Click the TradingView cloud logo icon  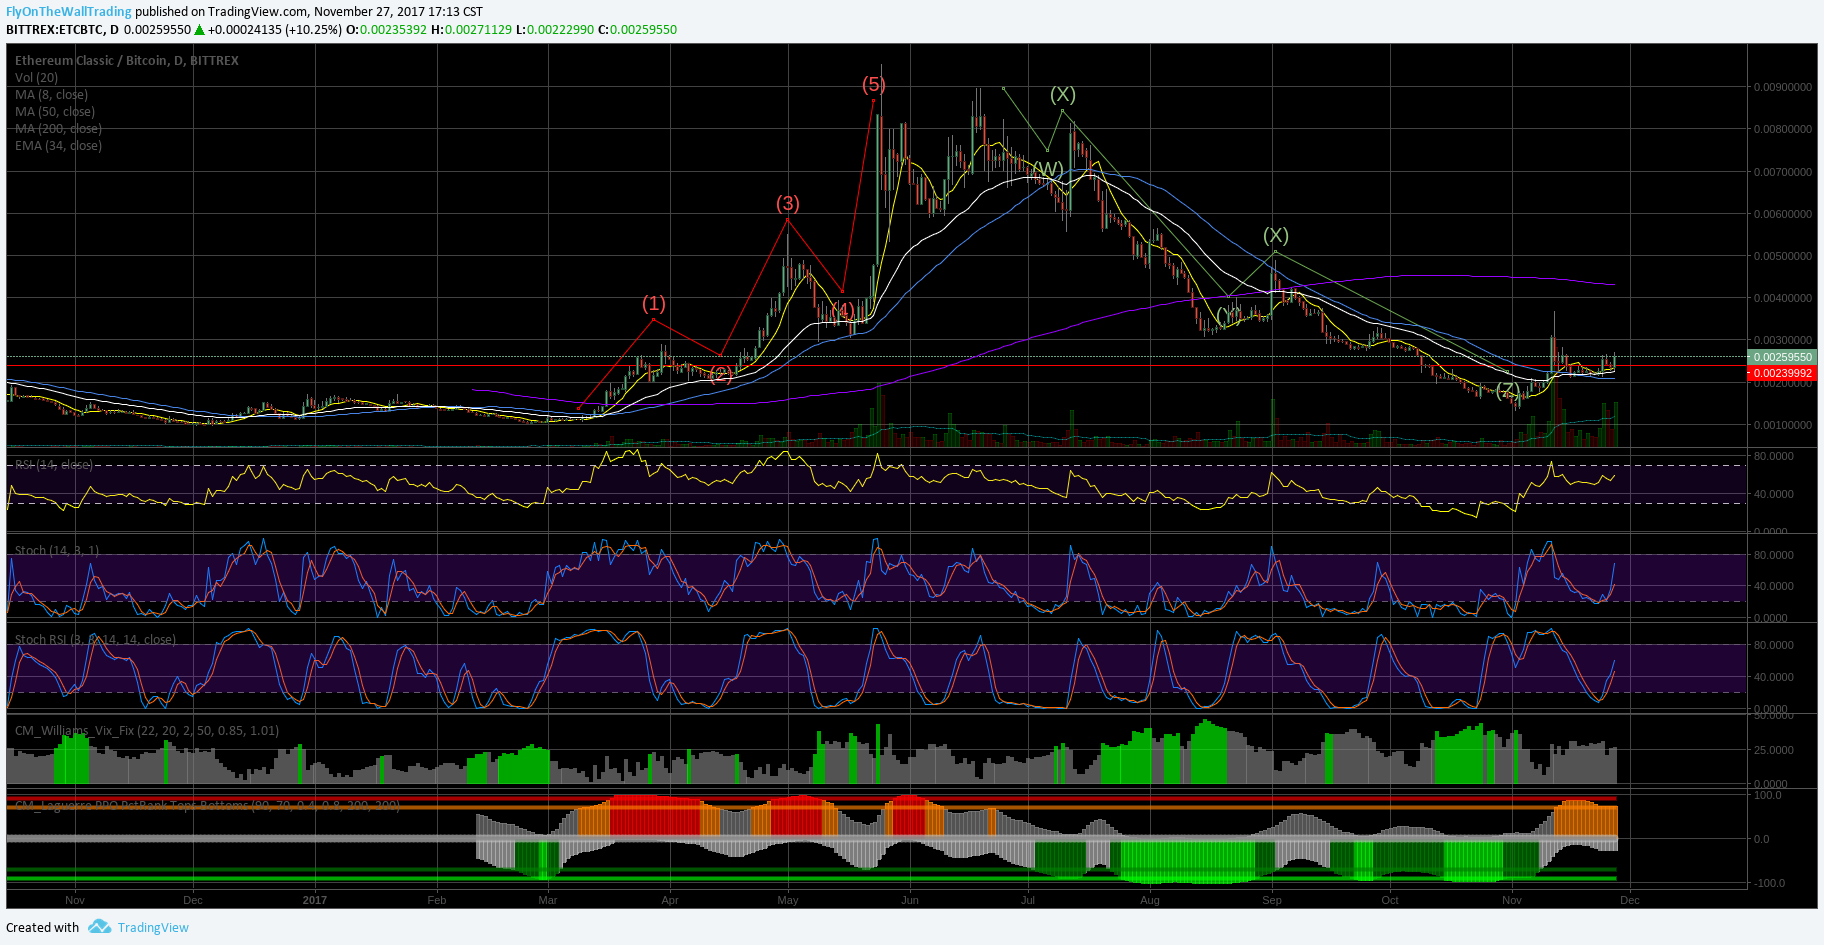click(x=99, y=927)
